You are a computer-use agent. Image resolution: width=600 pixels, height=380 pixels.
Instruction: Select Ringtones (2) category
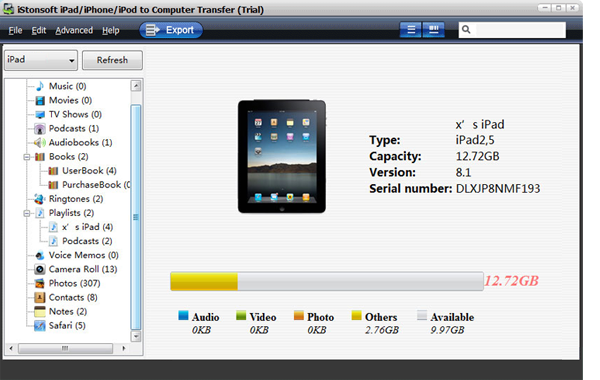[x=76, y=199]
